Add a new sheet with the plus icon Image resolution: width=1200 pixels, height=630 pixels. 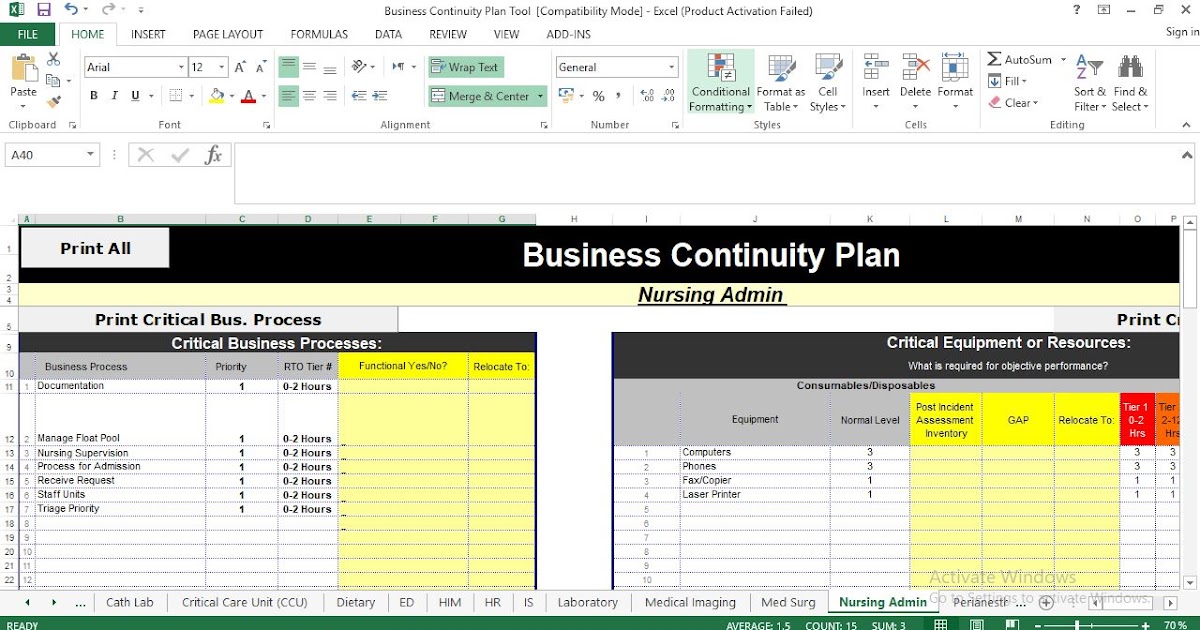click(1046, 602)
